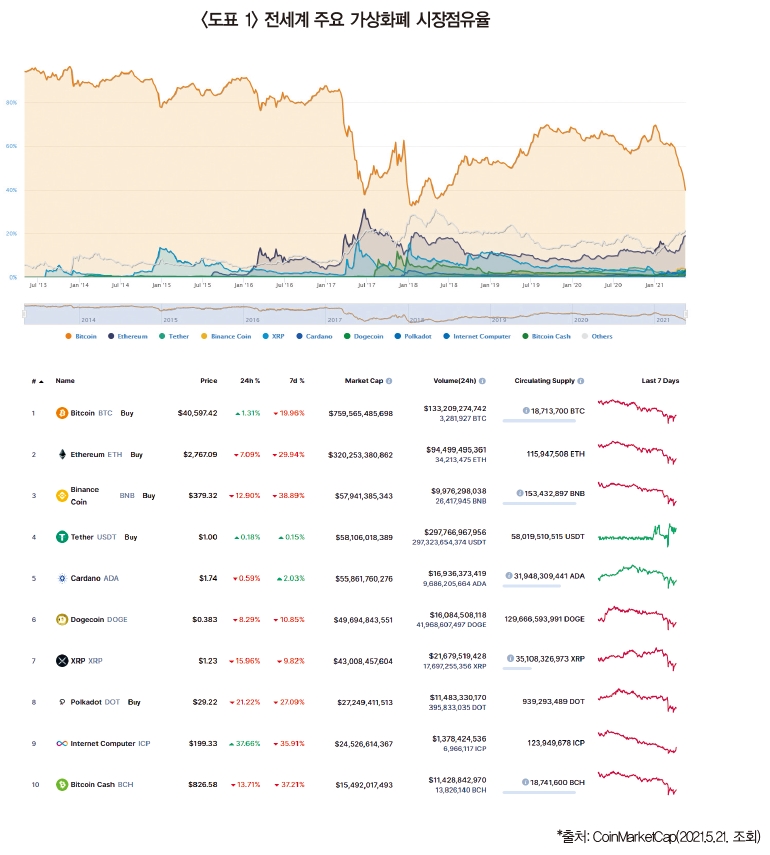Viewport: 770px width, 855px height.
Task: Click info icon beside 35,108,326,973 XRP
Action: (510, 658)
